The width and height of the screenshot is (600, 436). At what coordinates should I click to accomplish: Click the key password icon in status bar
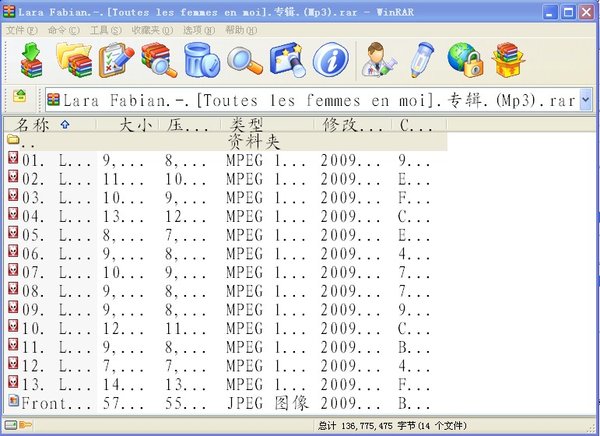pos(26,425)
